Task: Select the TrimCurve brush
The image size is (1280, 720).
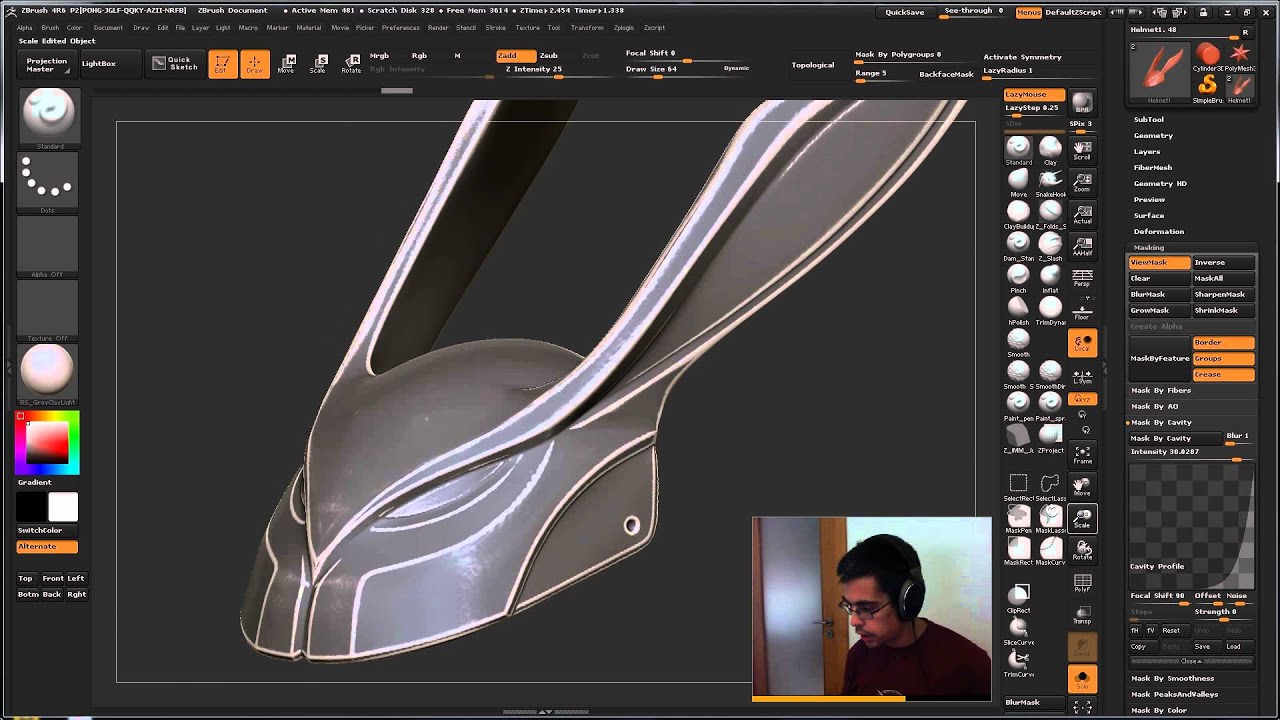Action: tap(1018, 662)
